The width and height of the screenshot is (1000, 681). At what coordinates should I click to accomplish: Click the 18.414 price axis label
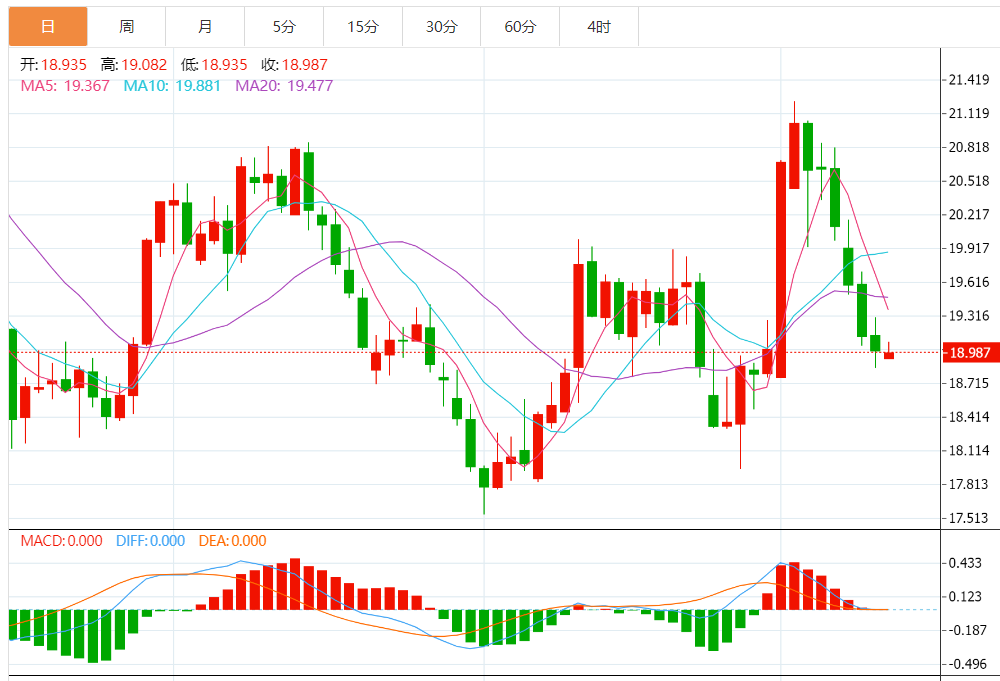(x=969, y=417)
